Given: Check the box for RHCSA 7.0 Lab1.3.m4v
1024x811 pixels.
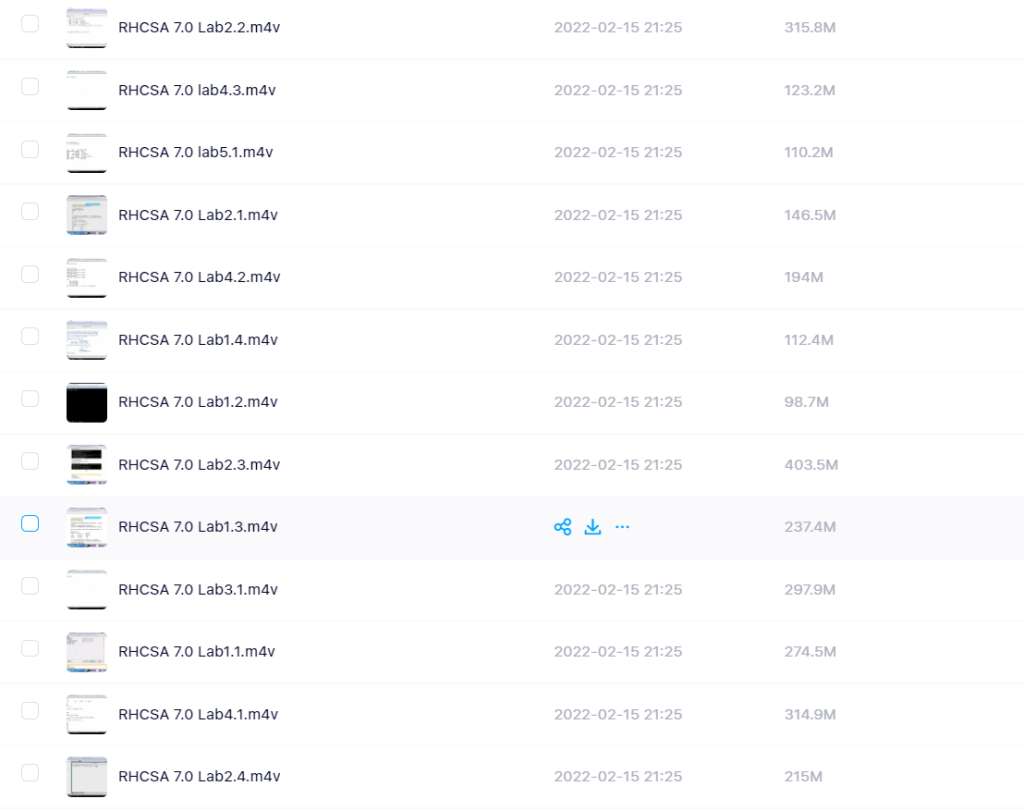Looking at the screenshot, I should (30, 523).
